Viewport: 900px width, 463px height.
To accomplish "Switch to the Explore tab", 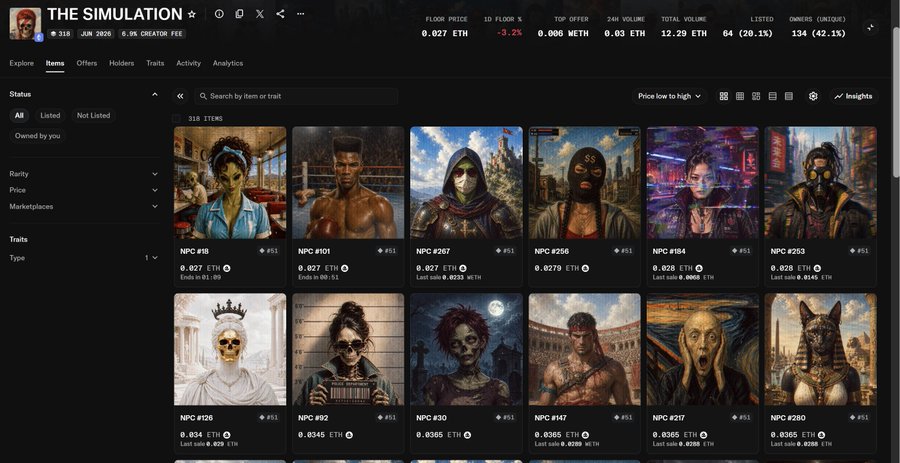I will click(22, 63).
